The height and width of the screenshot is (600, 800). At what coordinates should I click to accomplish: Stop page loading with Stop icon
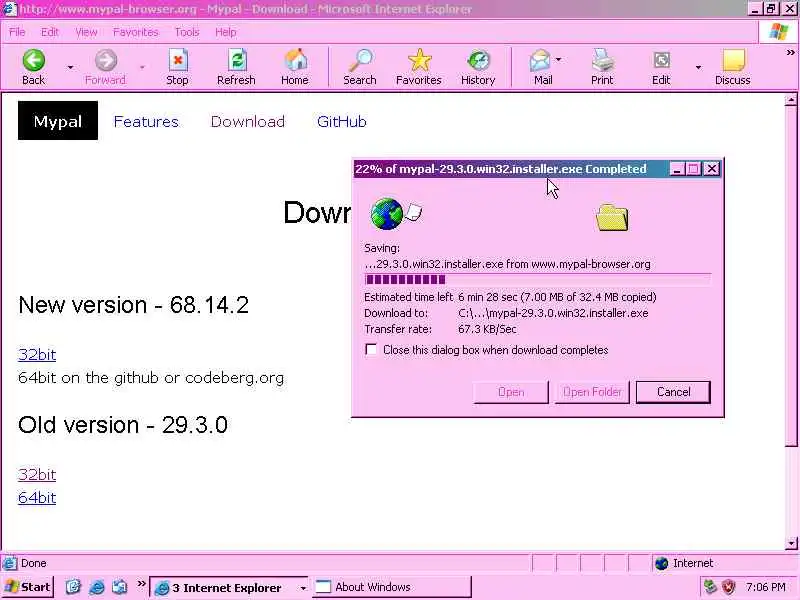tap(178, 60)
